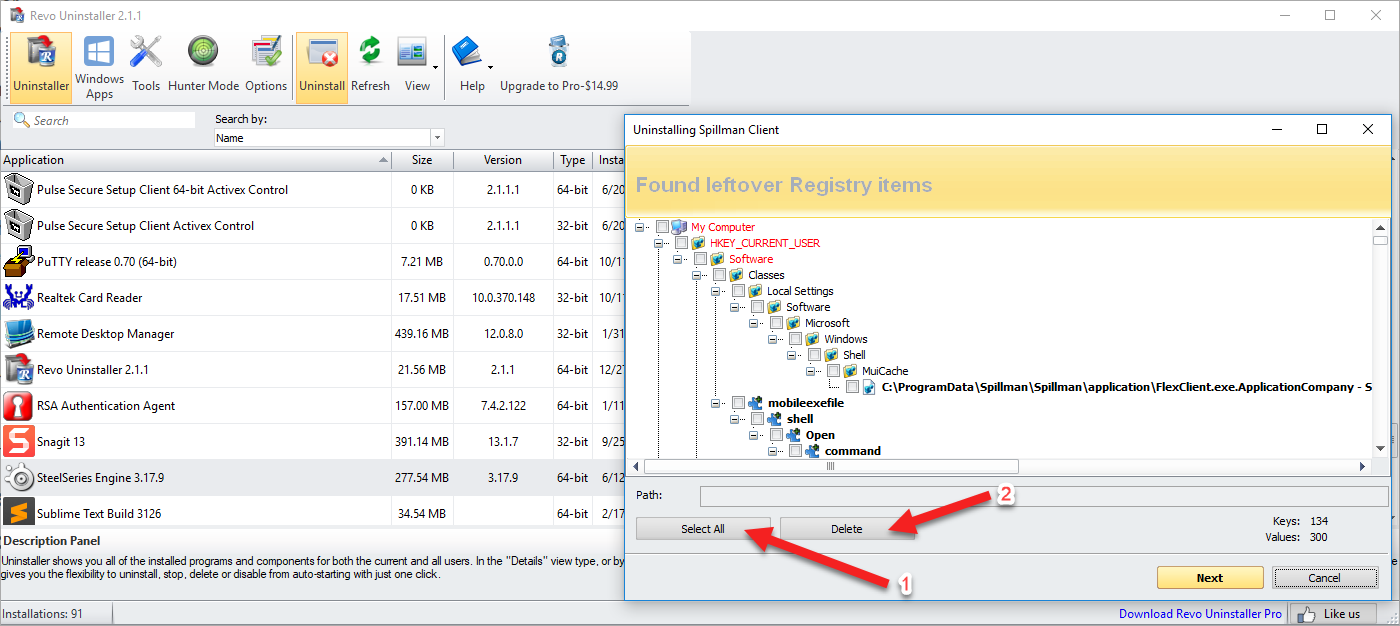This screenshot has height=626, width=1400.
Task: Check the MuiCache checkbox
Action: coord(833,371)
